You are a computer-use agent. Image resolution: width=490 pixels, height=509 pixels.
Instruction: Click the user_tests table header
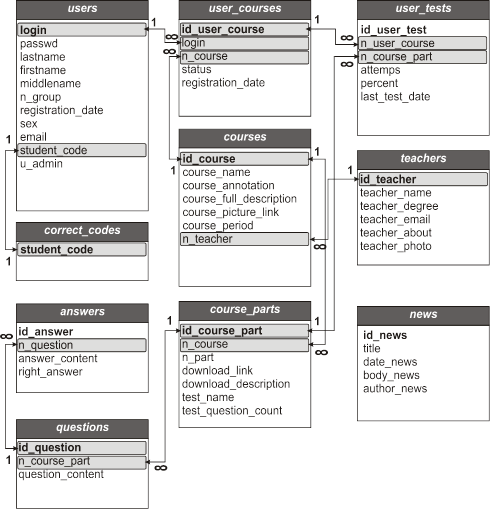pos(423,9)
